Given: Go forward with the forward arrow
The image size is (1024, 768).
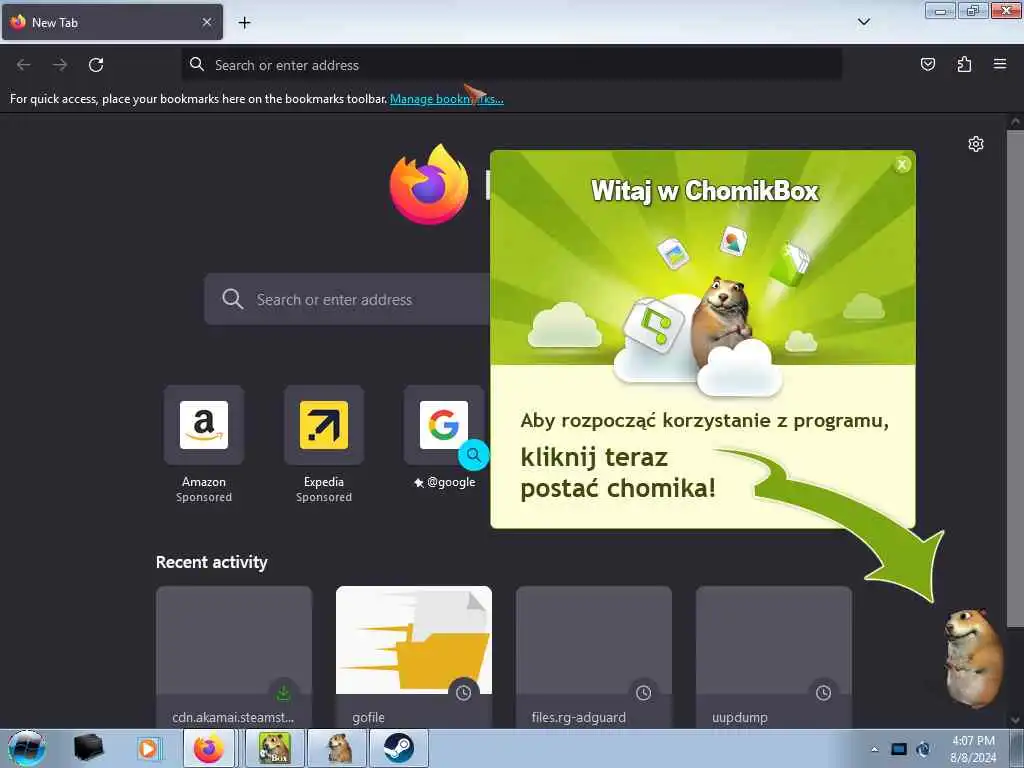Looking at the screenshot, I should [60, 65].
